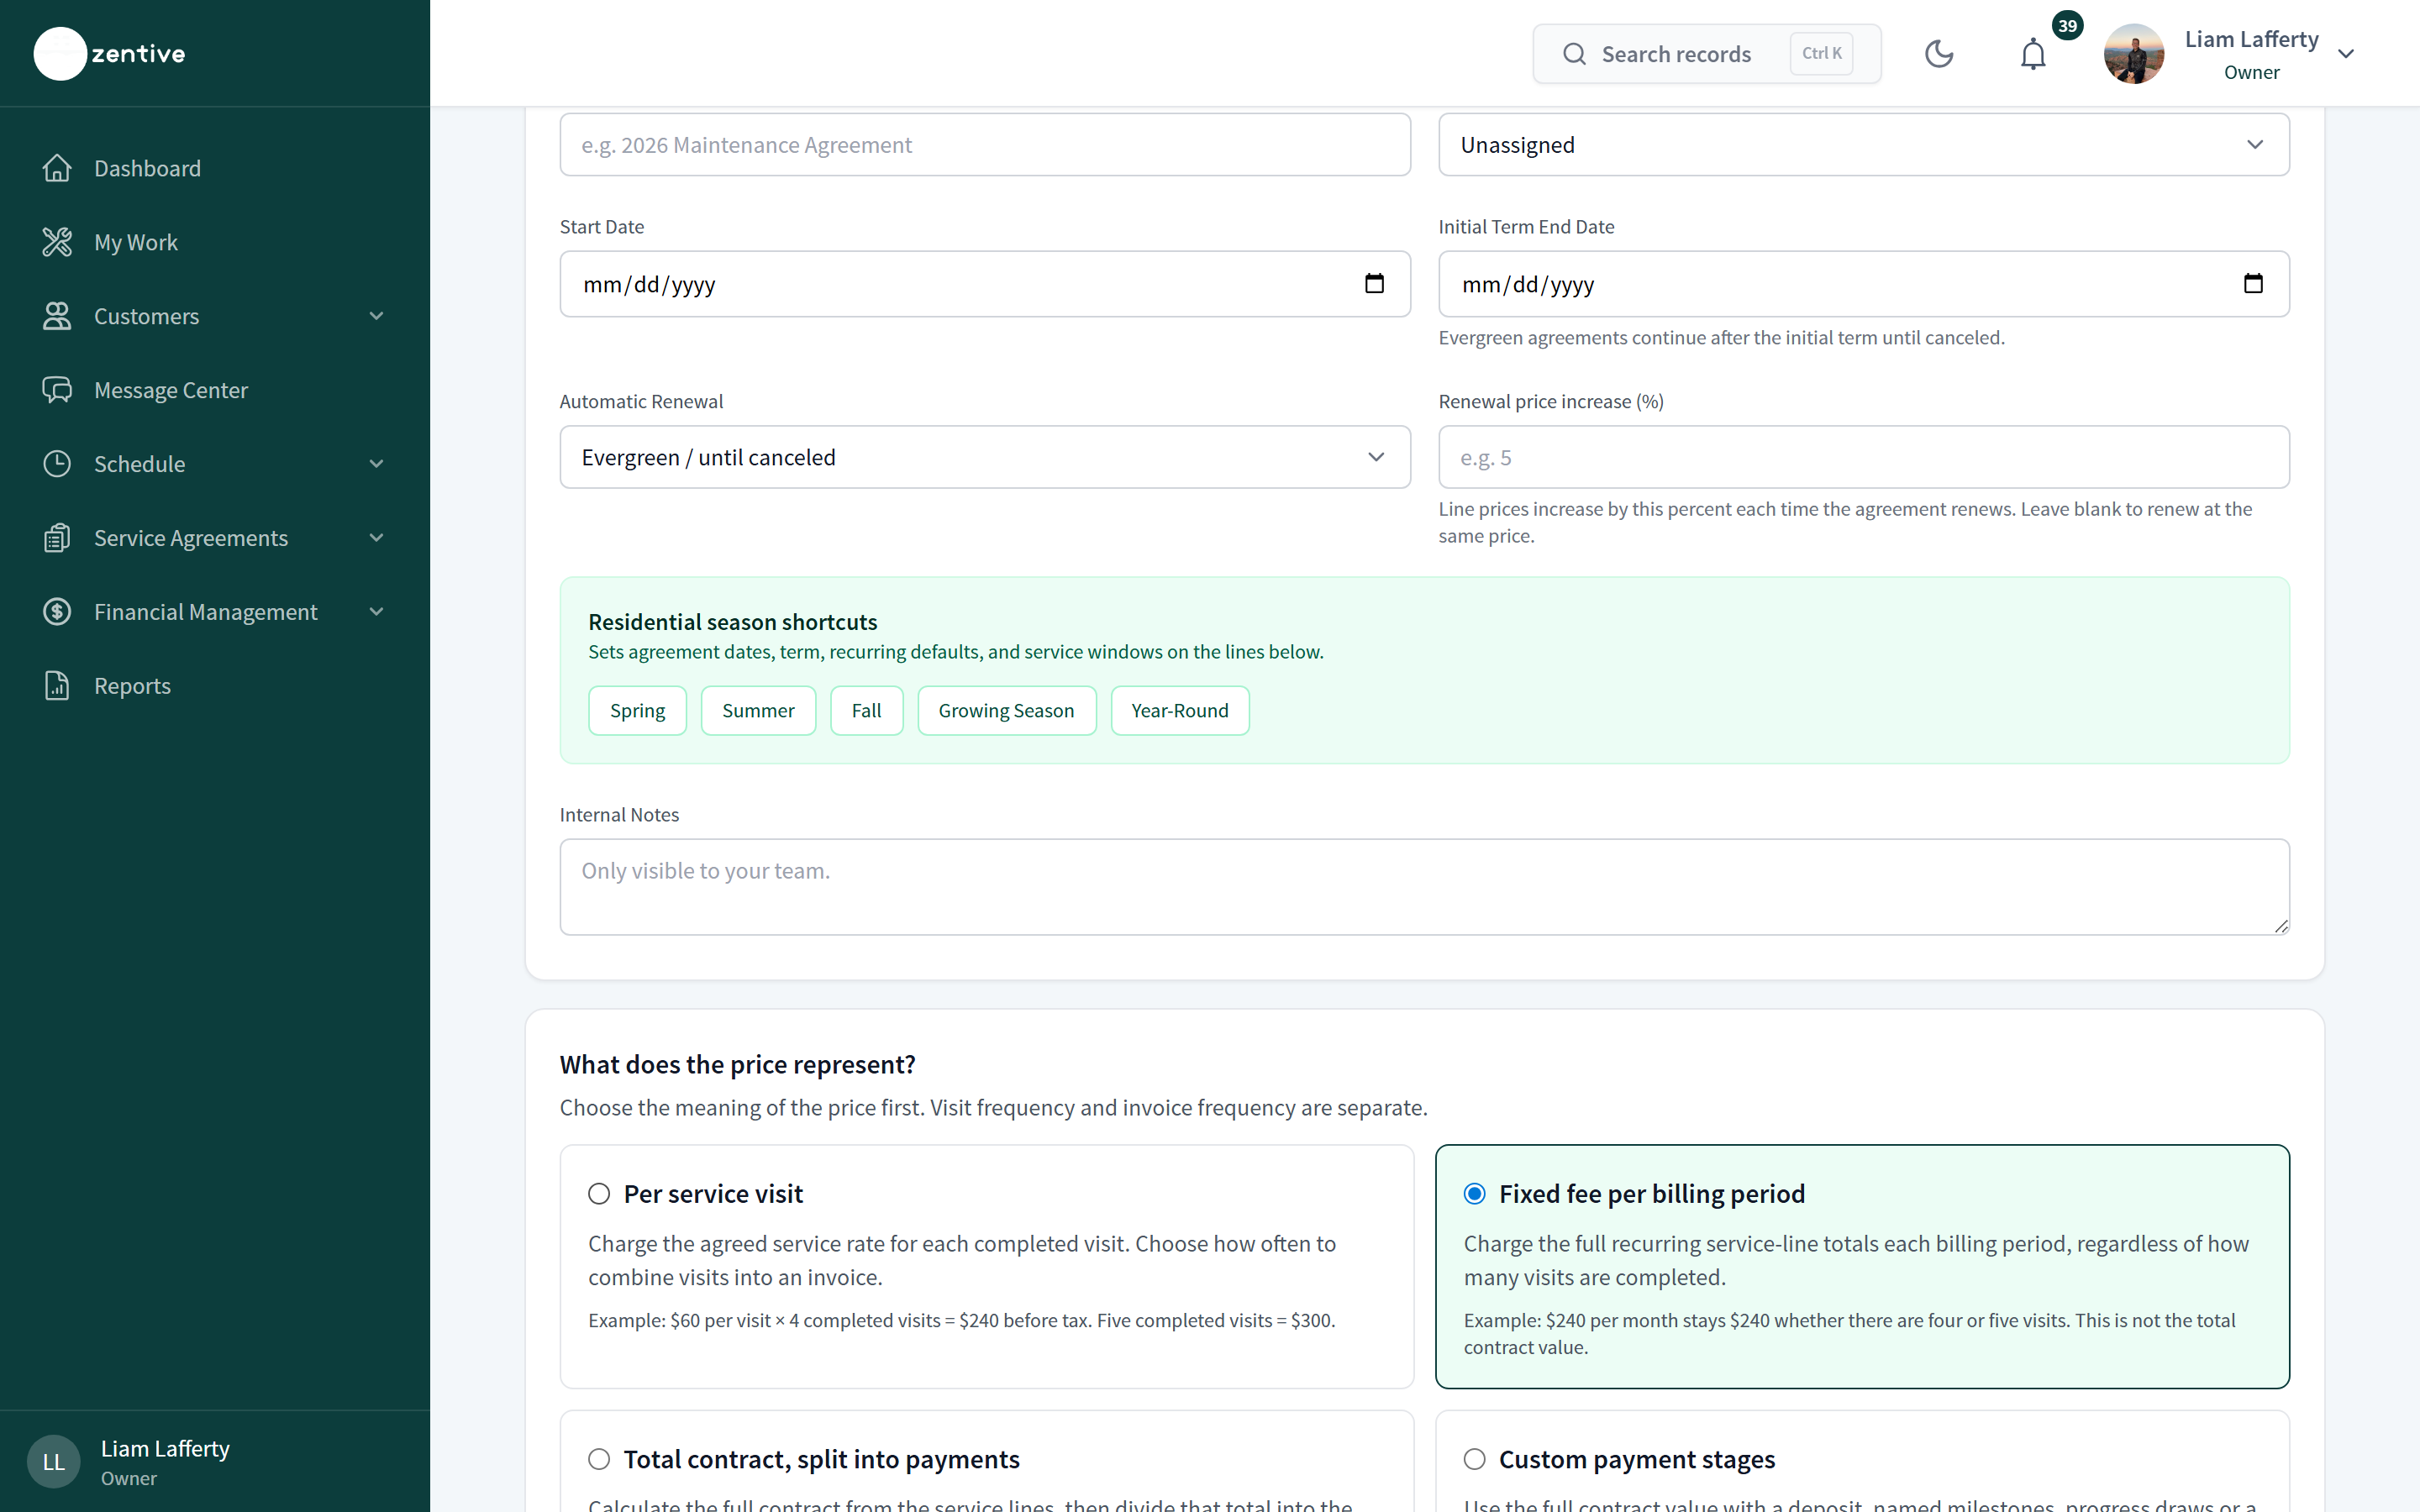Click the Message Center chat icon

coord(57,390)
